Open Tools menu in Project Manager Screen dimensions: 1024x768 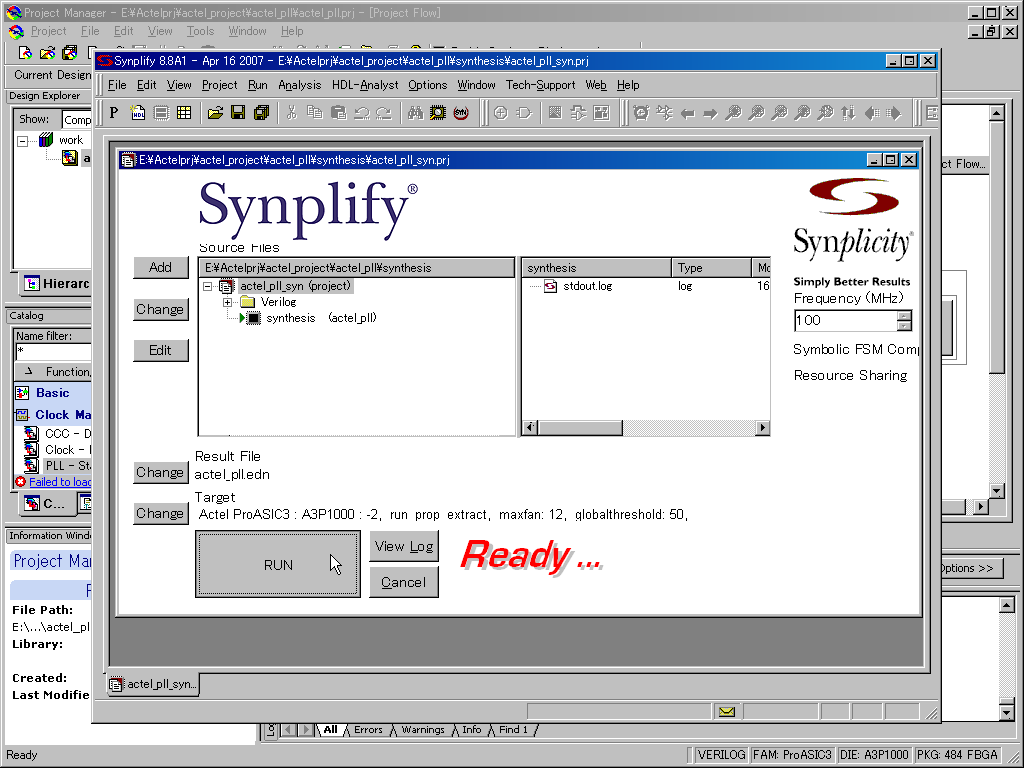click(200, 31)
